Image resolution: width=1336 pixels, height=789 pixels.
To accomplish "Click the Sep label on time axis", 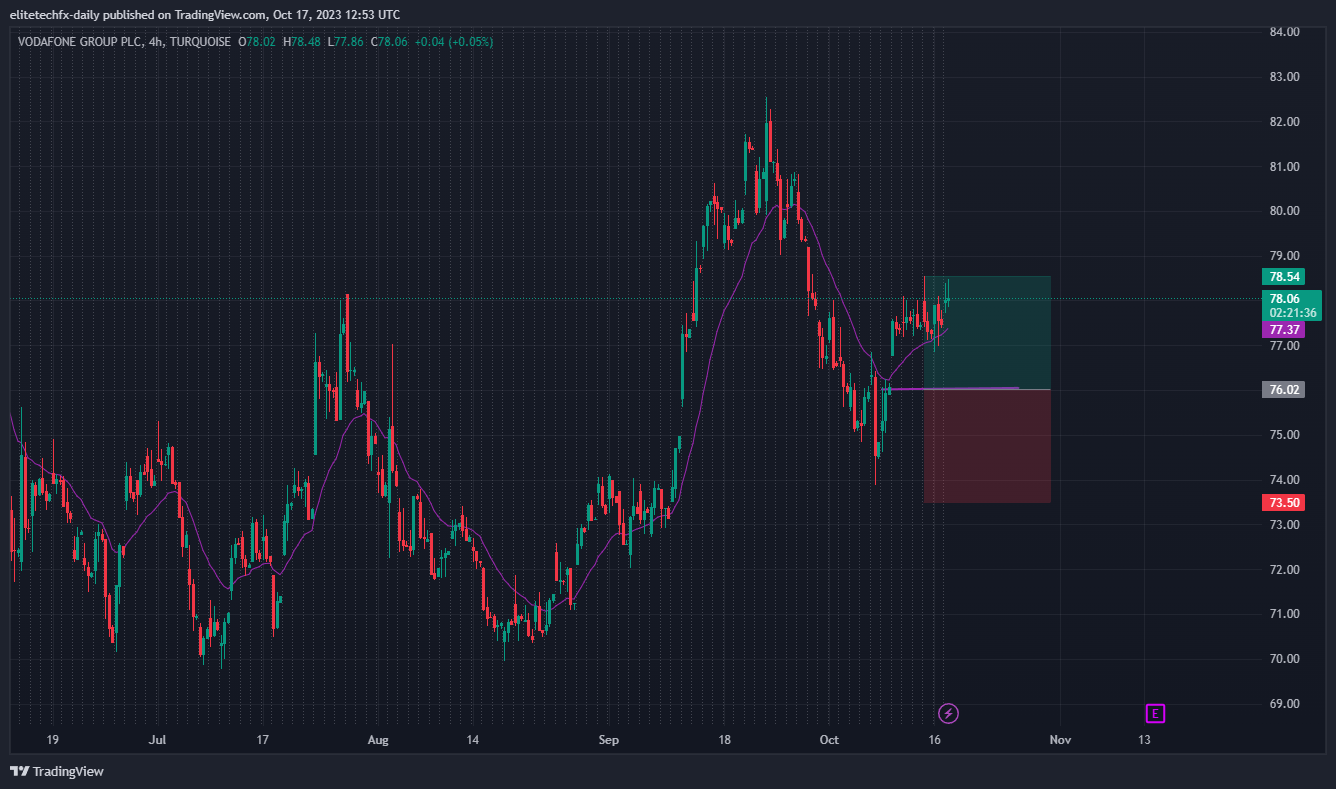I will tap(609, 741).
